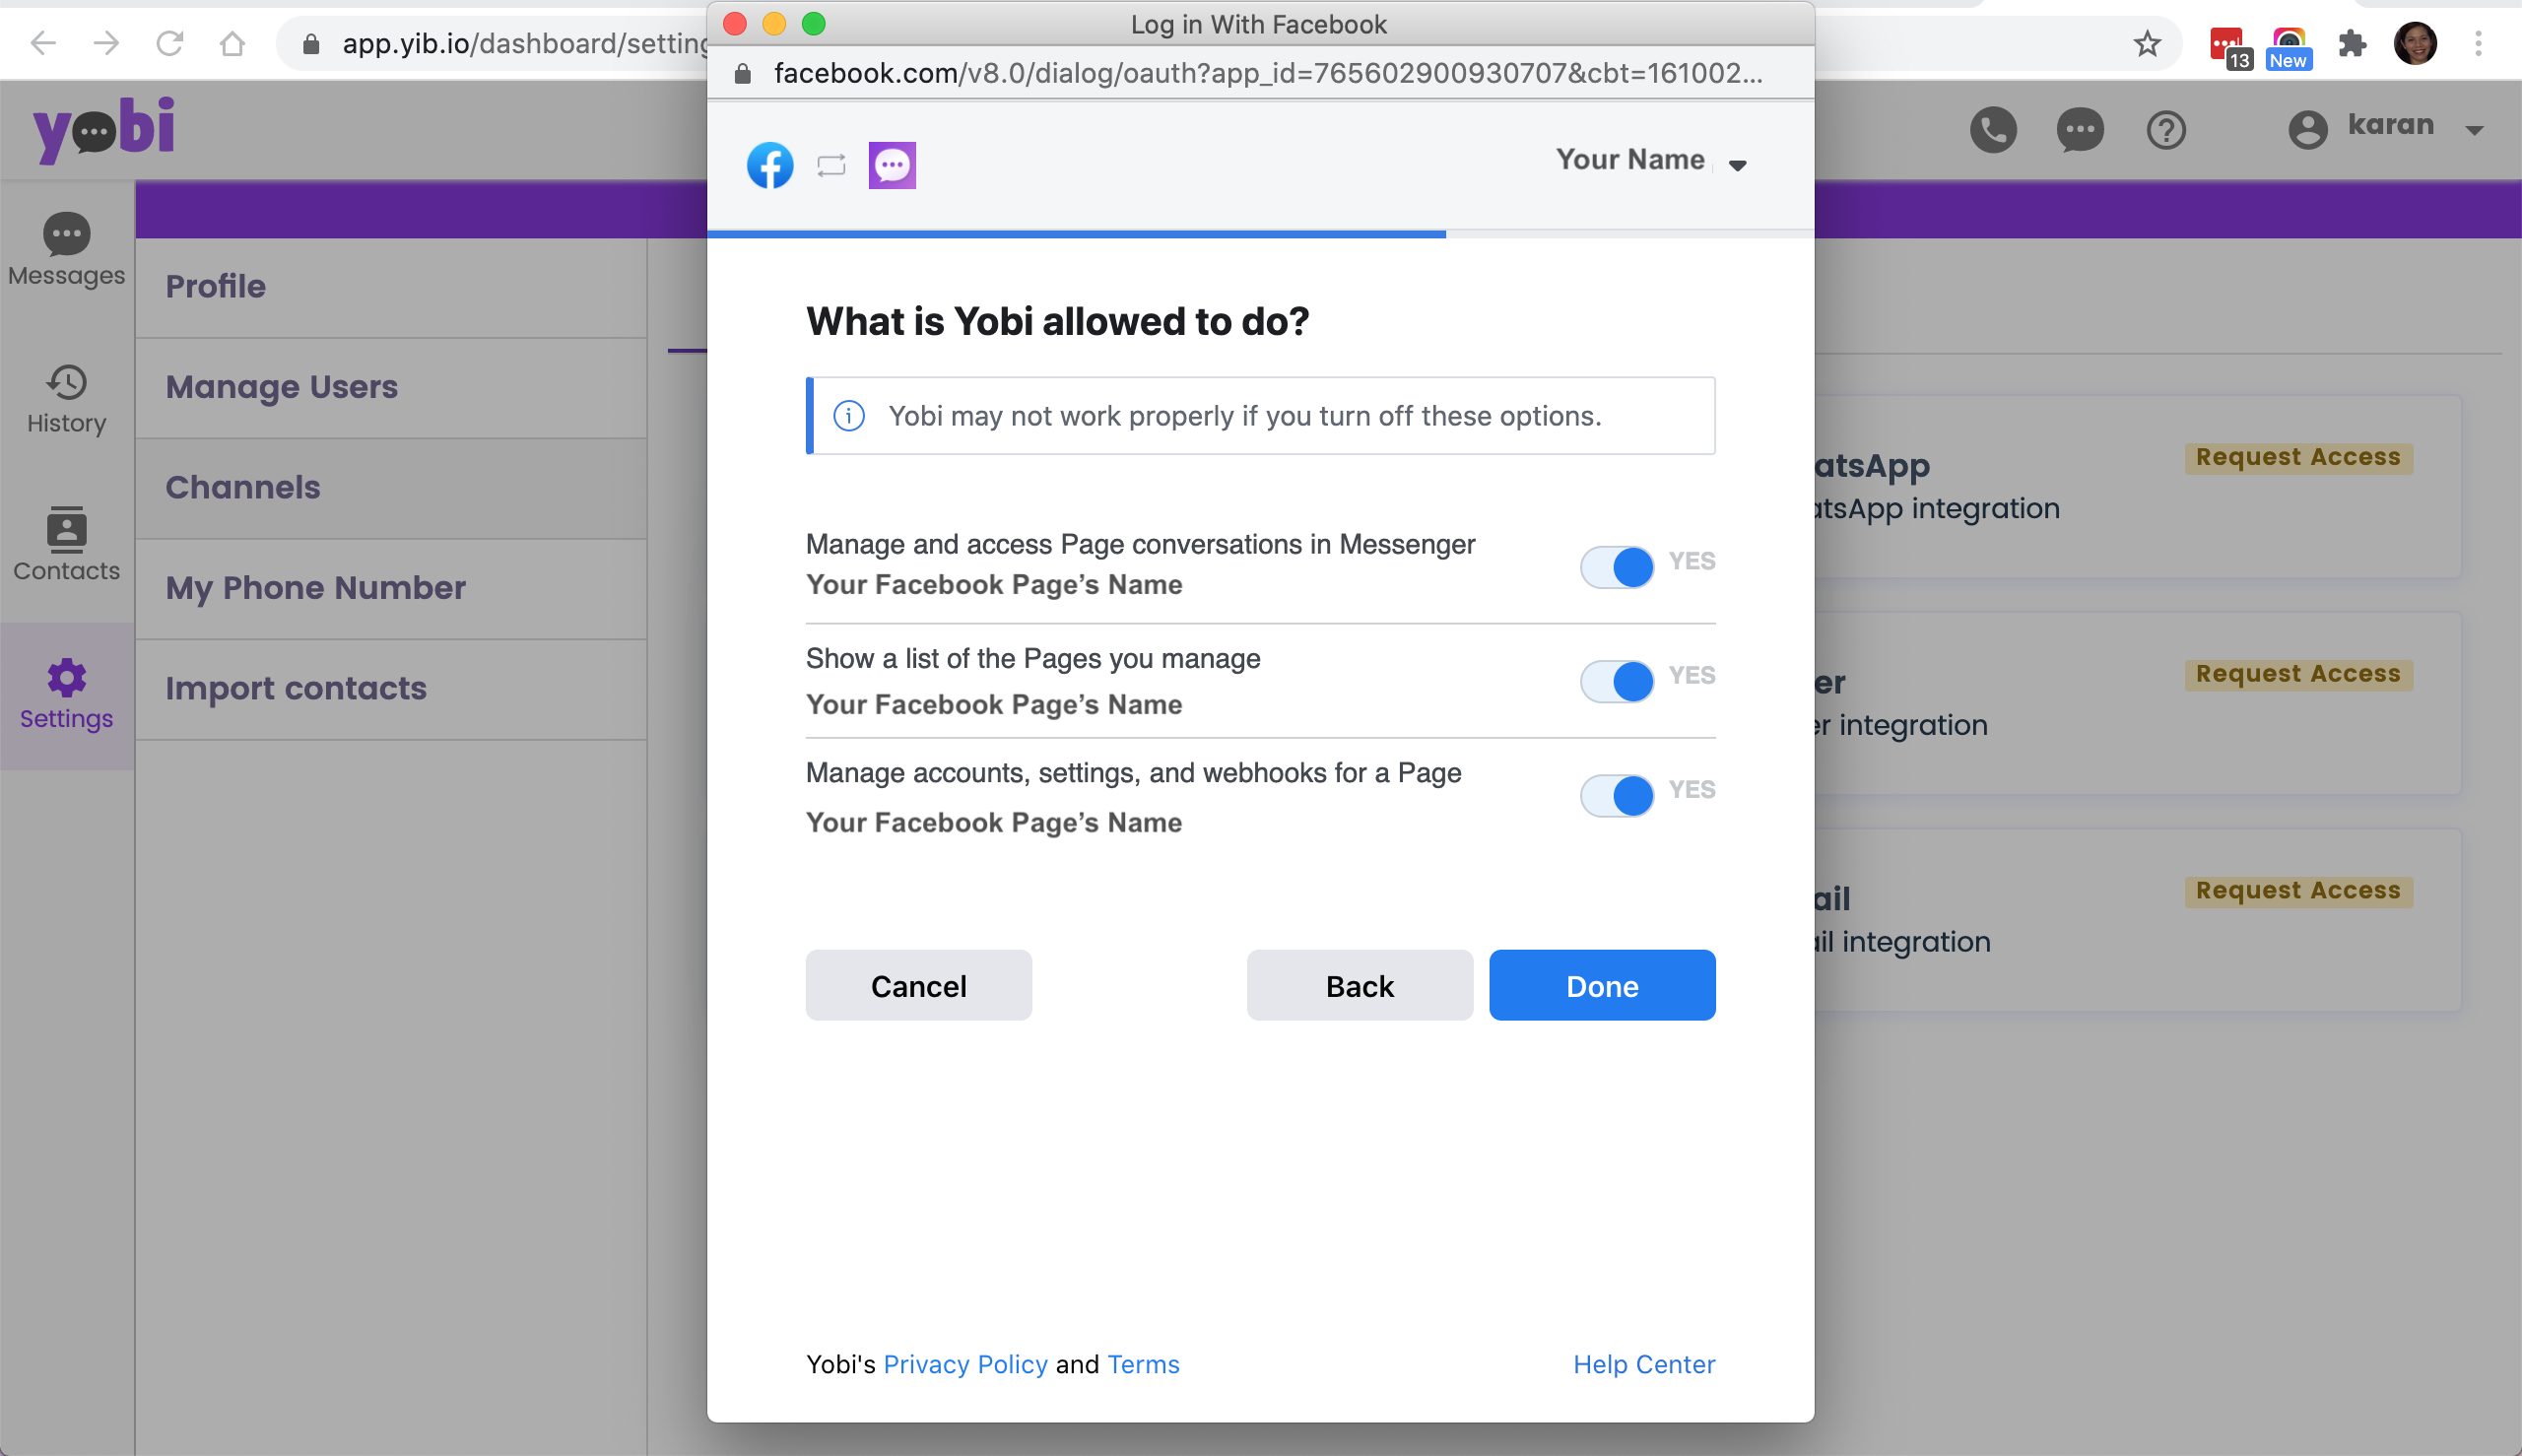Viewport: 2522px width, 1456px height.
Task: Open Messages in Yobi sidebar
Action: tap(67, 250)
